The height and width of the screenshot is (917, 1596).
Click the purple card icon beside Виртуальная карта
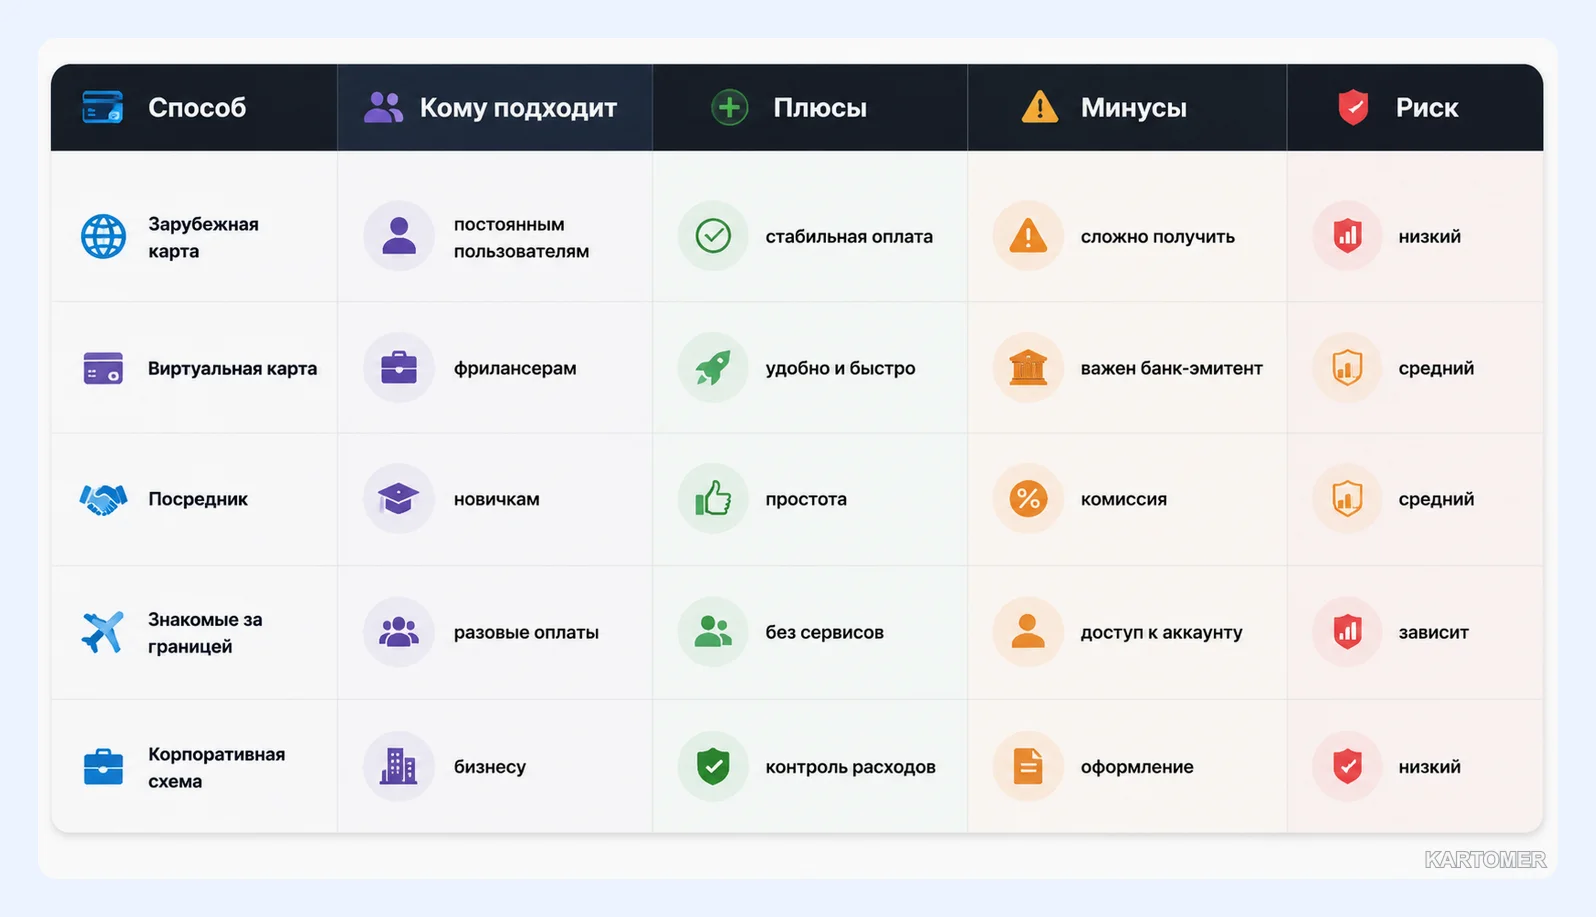point(103,368)
